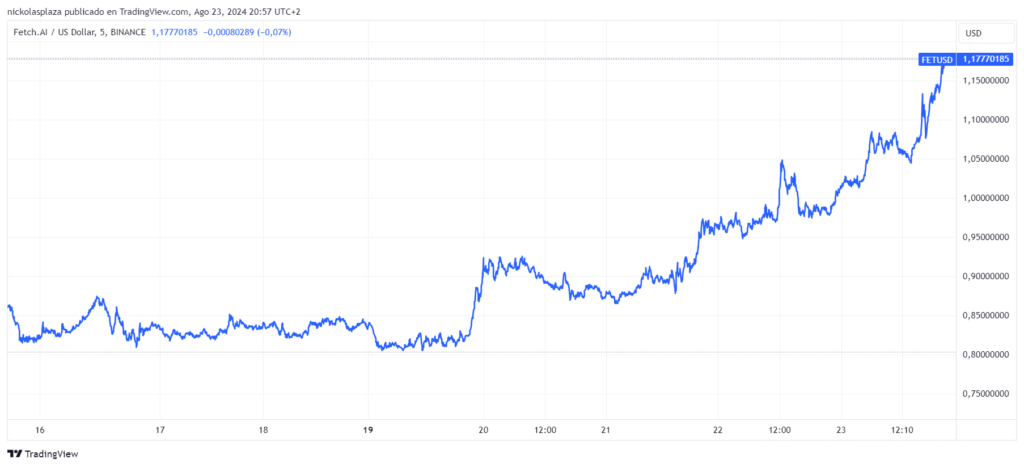Select date 21 on time axis
Screen dimensions: 1024x467
point(606,430)
